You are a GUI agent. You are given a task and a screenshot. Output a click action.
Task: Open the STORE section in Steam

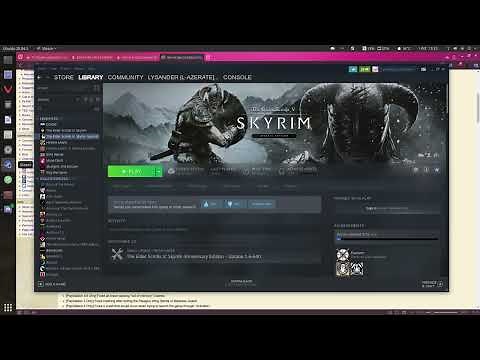(64, 77)
